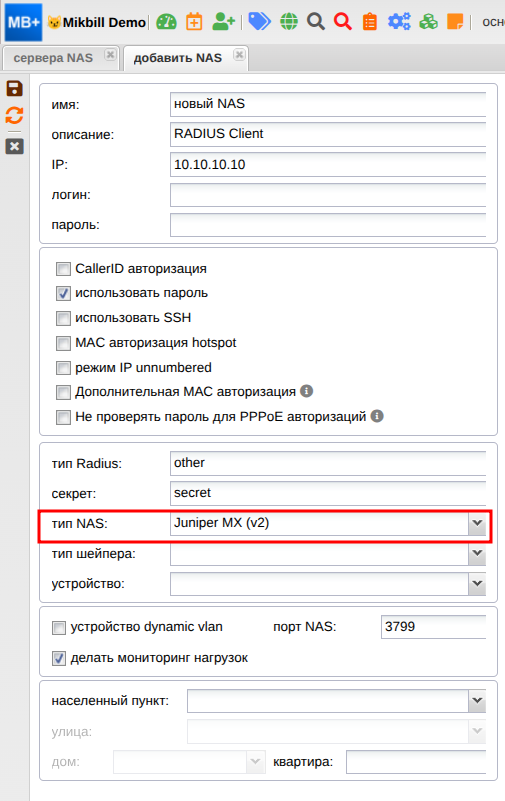
Task: Click the black magnifier search icon
Action: click(x=316, y=22)
